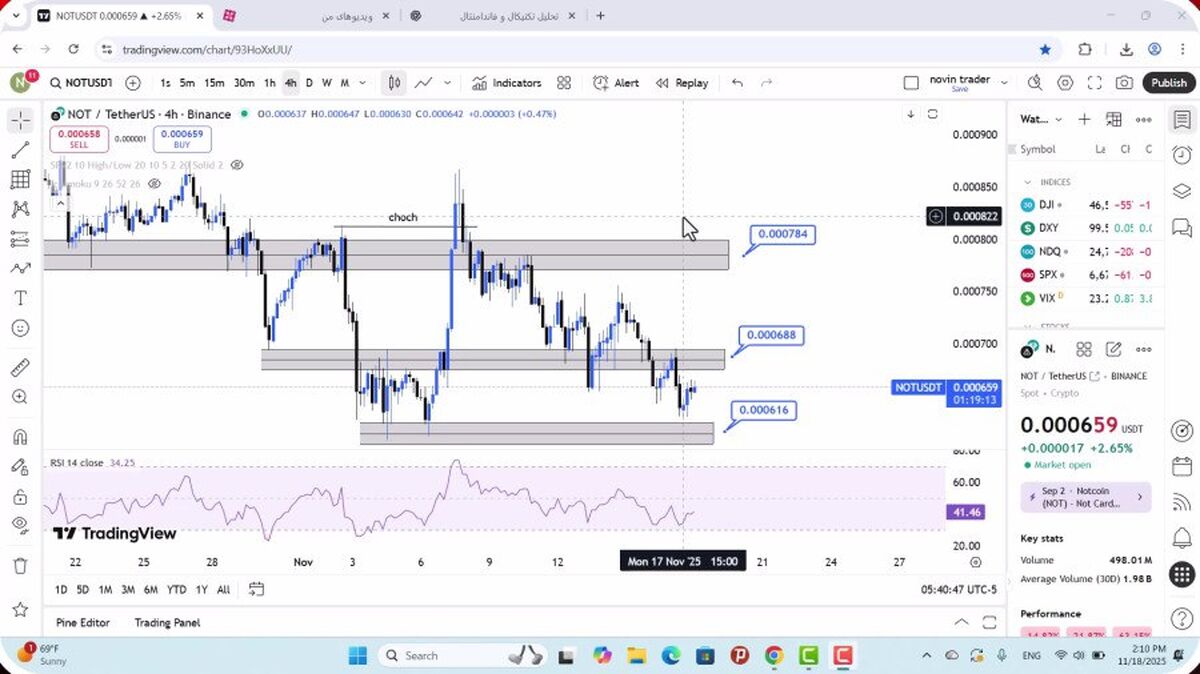
Task: Toggle magnet mode in left toolbar
Action: [x=20, y=437]
